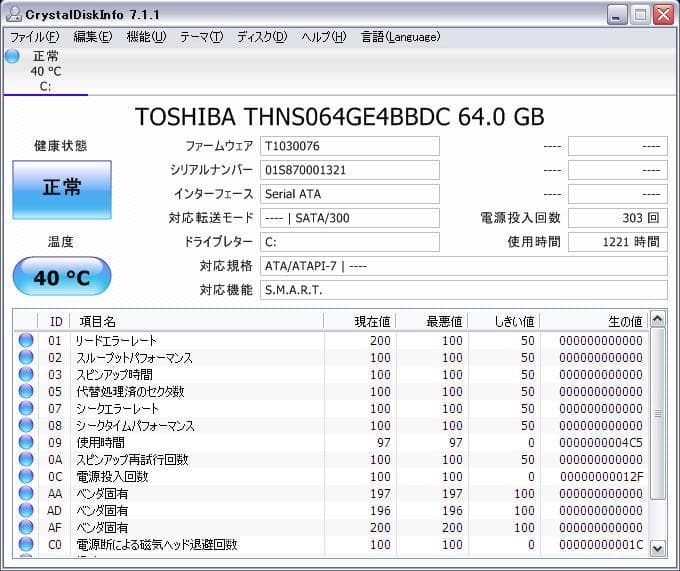Click status orb of row C0 電源断による磁気ヘッド退避回数
Screen dimensions: 680x571
click(26, 544)
